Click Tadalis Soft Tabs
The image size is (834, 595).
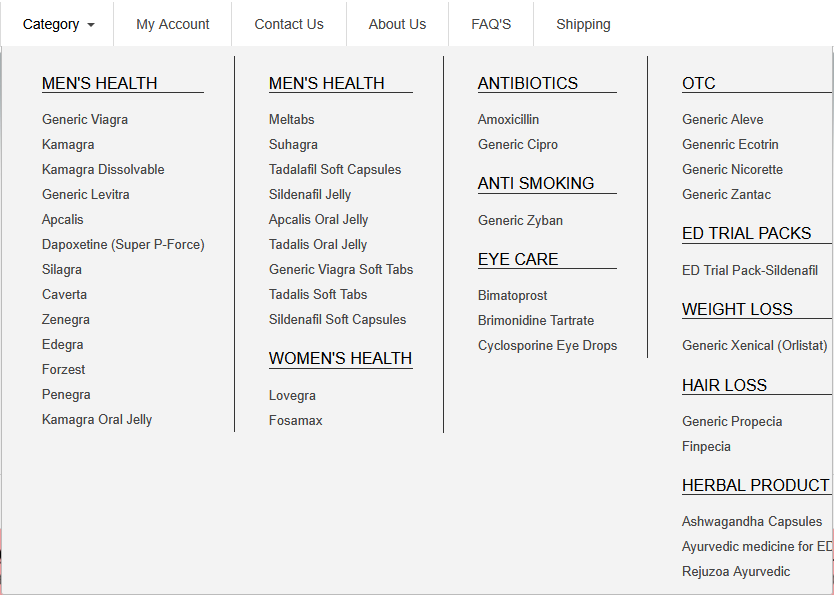coord(318,295)
